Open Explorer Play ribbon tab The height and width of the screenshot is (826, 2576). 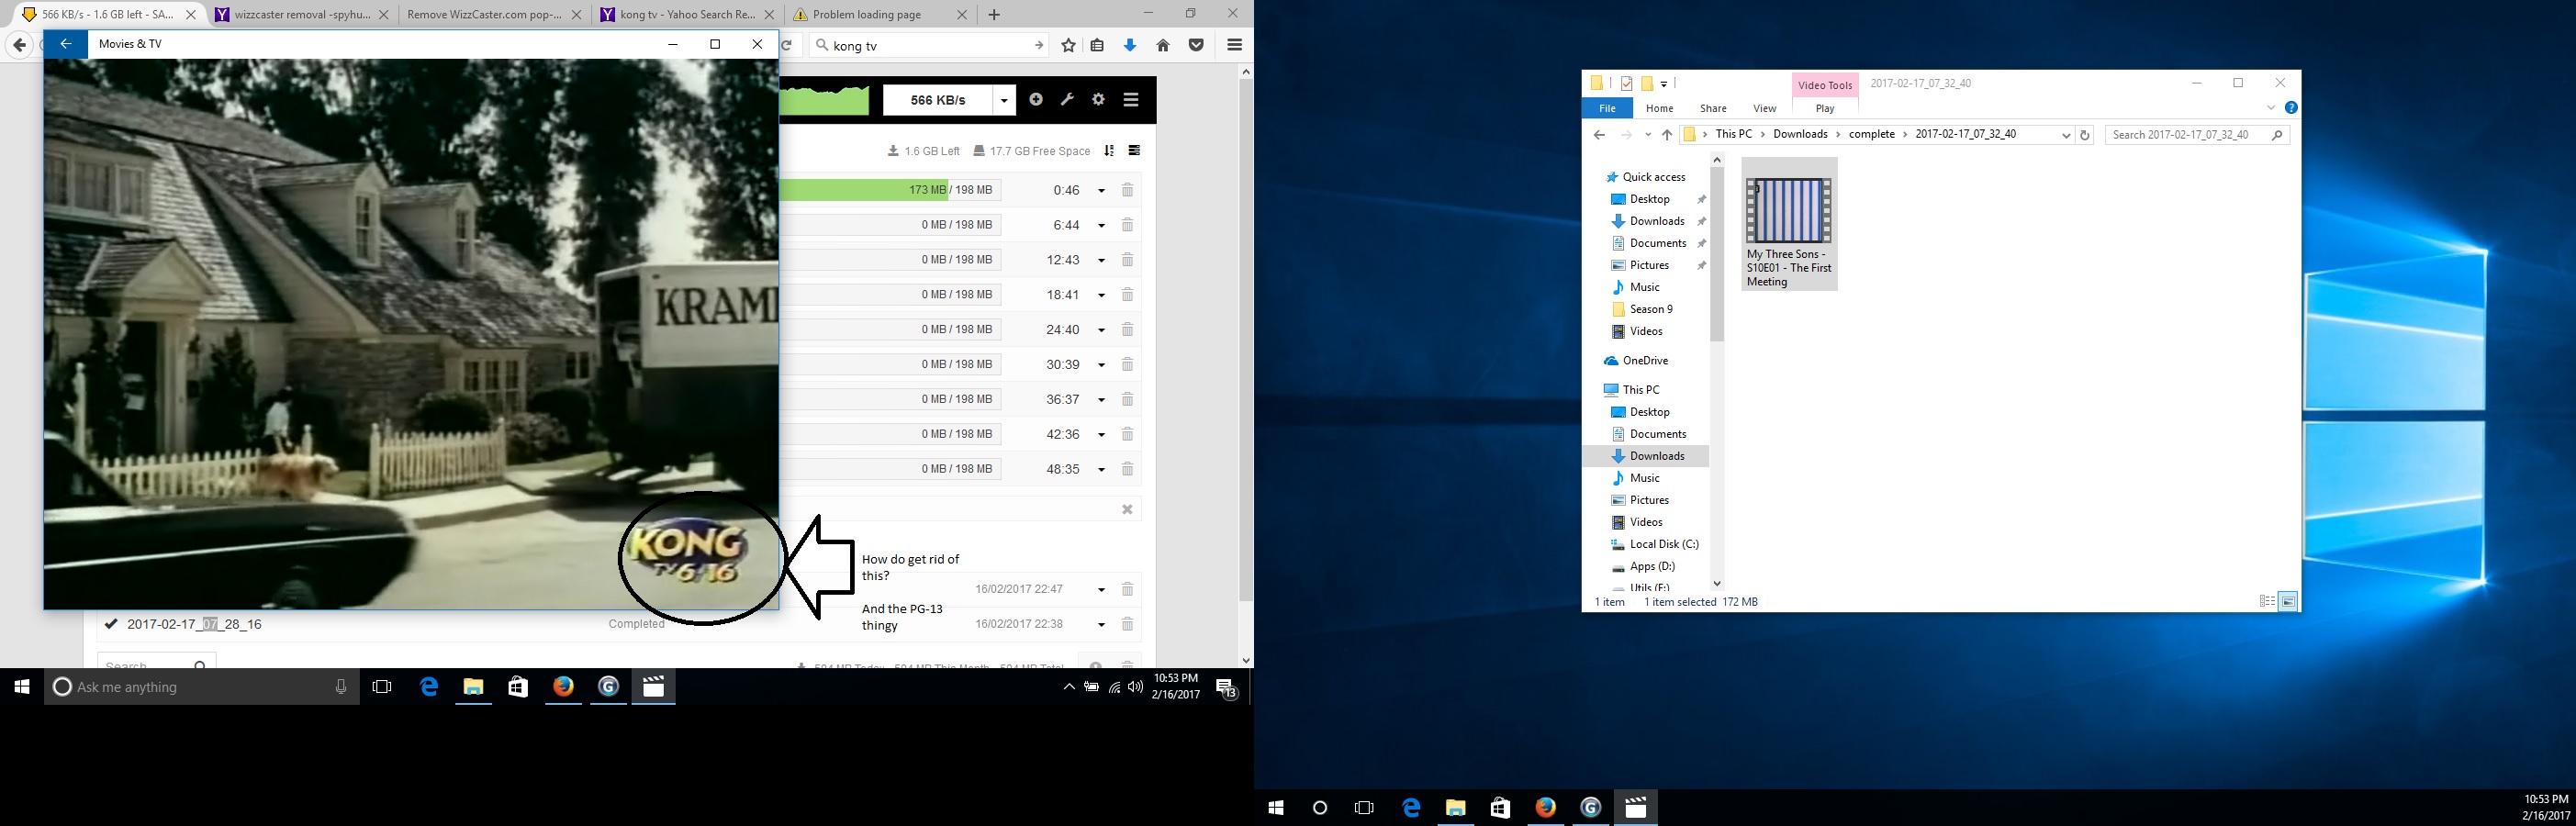tap(1825, 108)
